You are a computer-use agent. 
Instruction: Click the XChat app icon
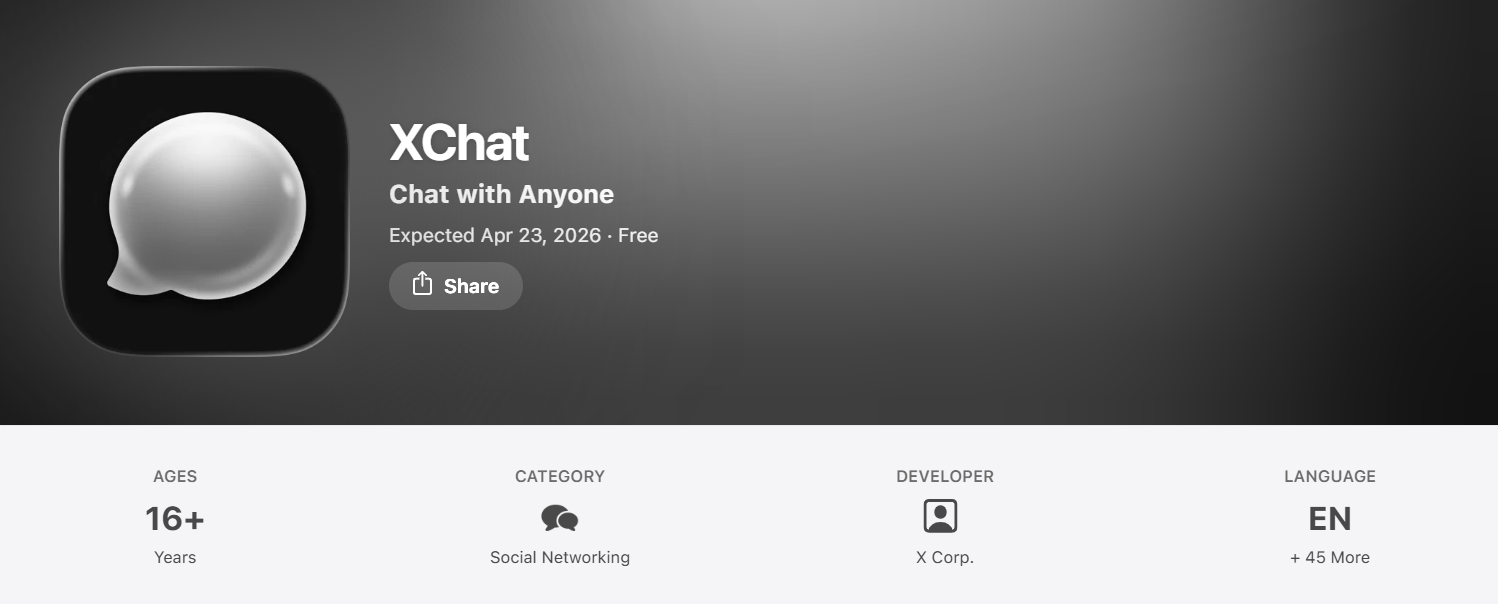tap(204, 211)
